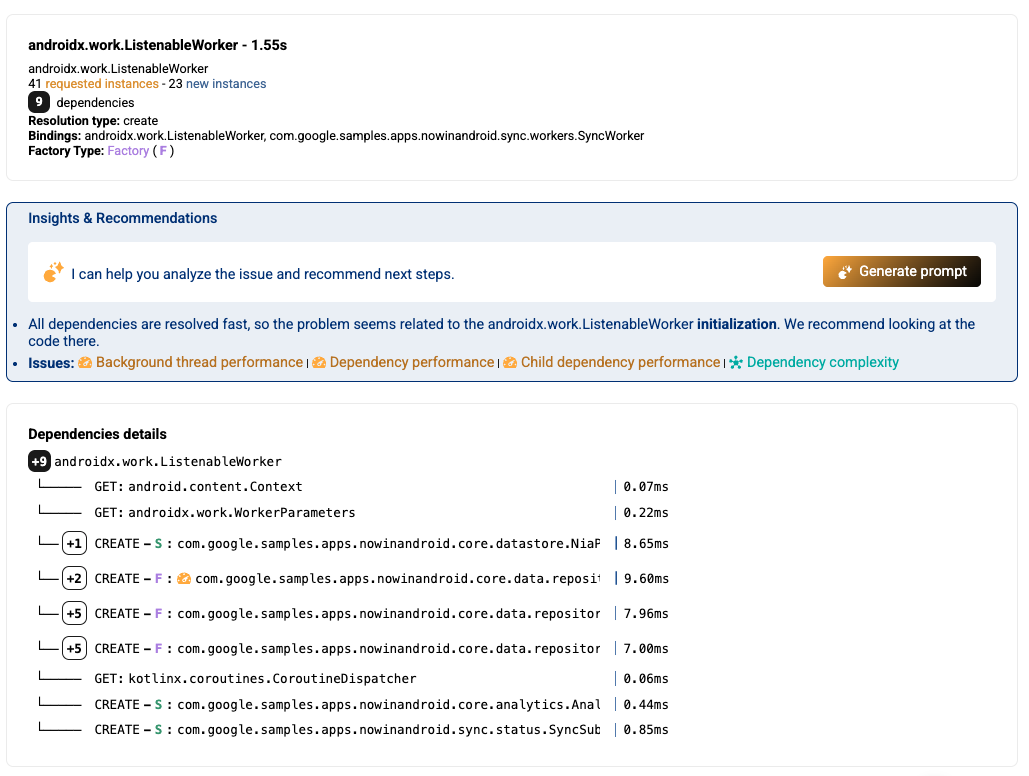Click the Background thread performance gauge icon

click(x=86, y=363)
